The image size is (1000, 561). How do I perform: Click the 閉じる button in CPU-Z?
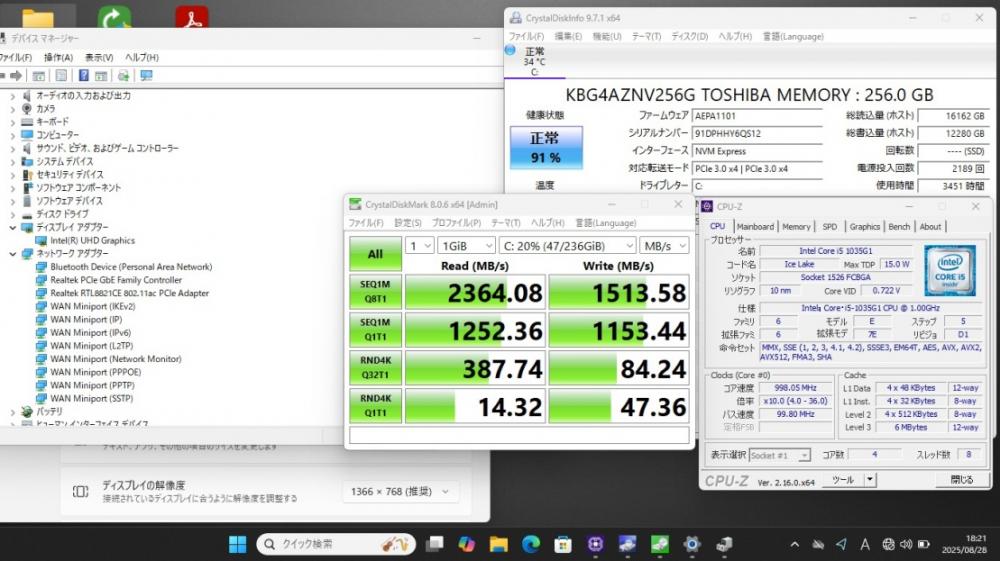coord(961,480)
